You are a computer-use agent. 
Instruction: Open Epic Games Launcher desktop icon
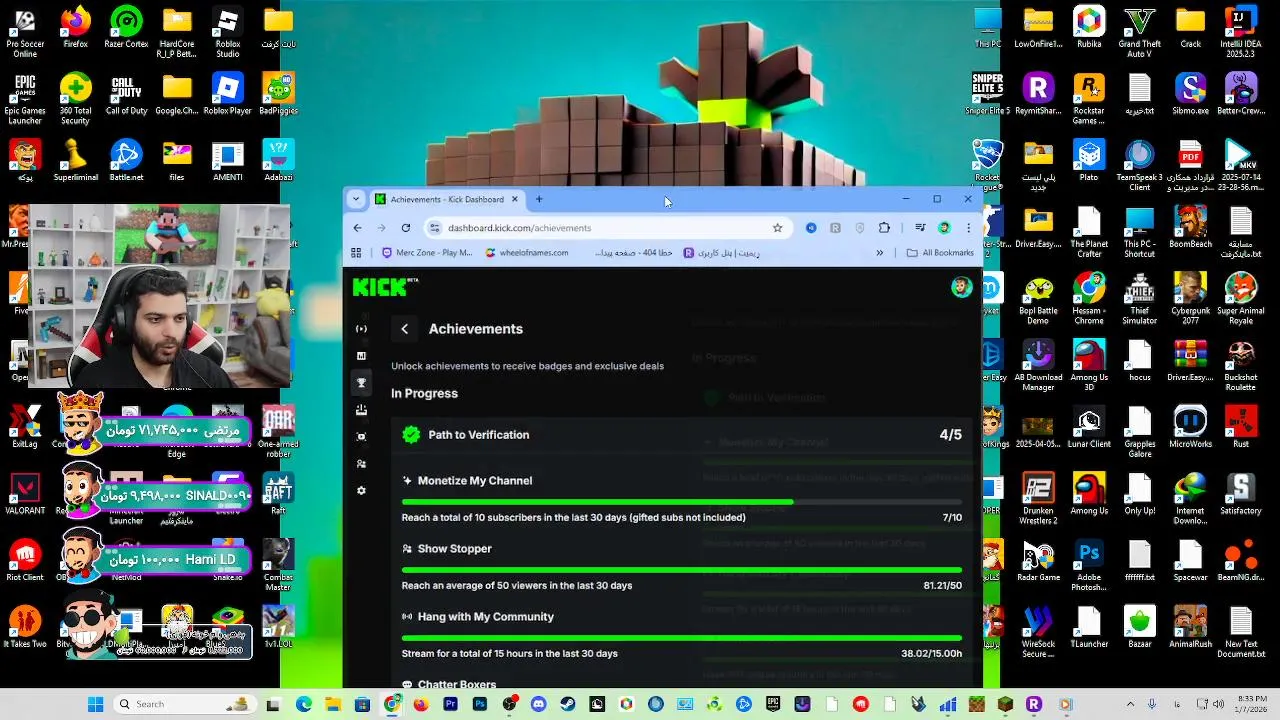(25, 99)
